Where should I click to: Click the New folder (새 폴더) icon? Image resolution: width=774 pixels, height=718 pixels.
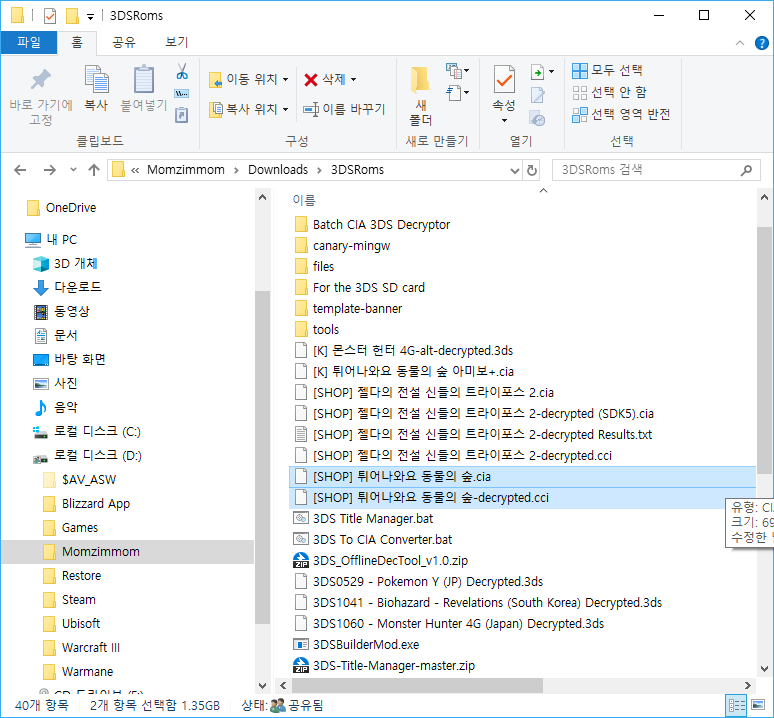point(420,80)
